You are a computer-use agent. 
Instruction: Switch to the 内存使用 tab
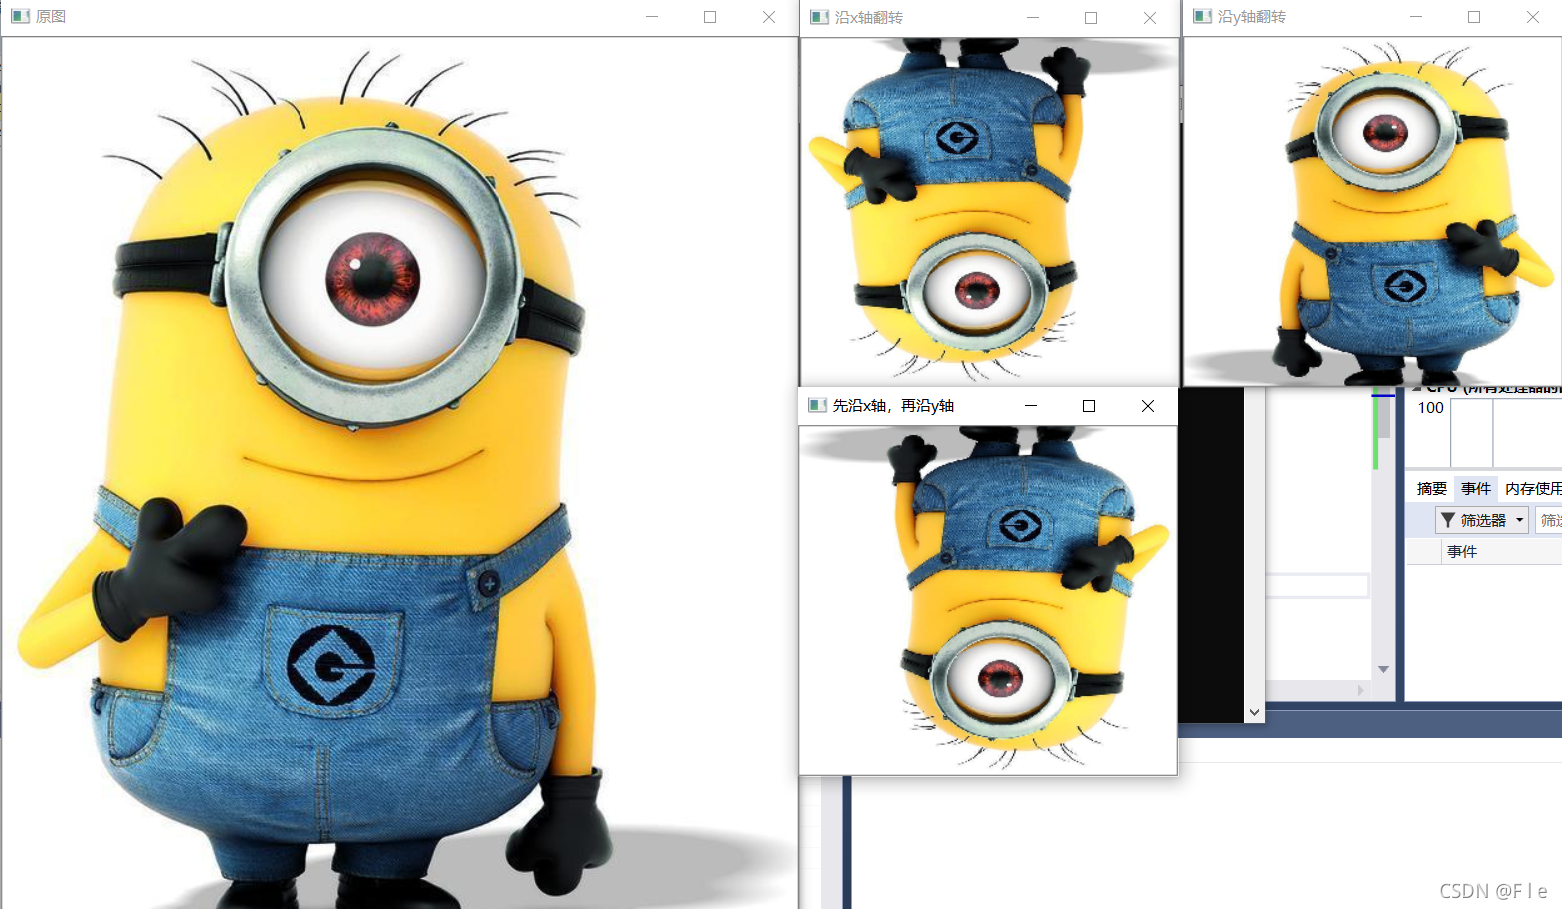click(x=1533, y=488)
